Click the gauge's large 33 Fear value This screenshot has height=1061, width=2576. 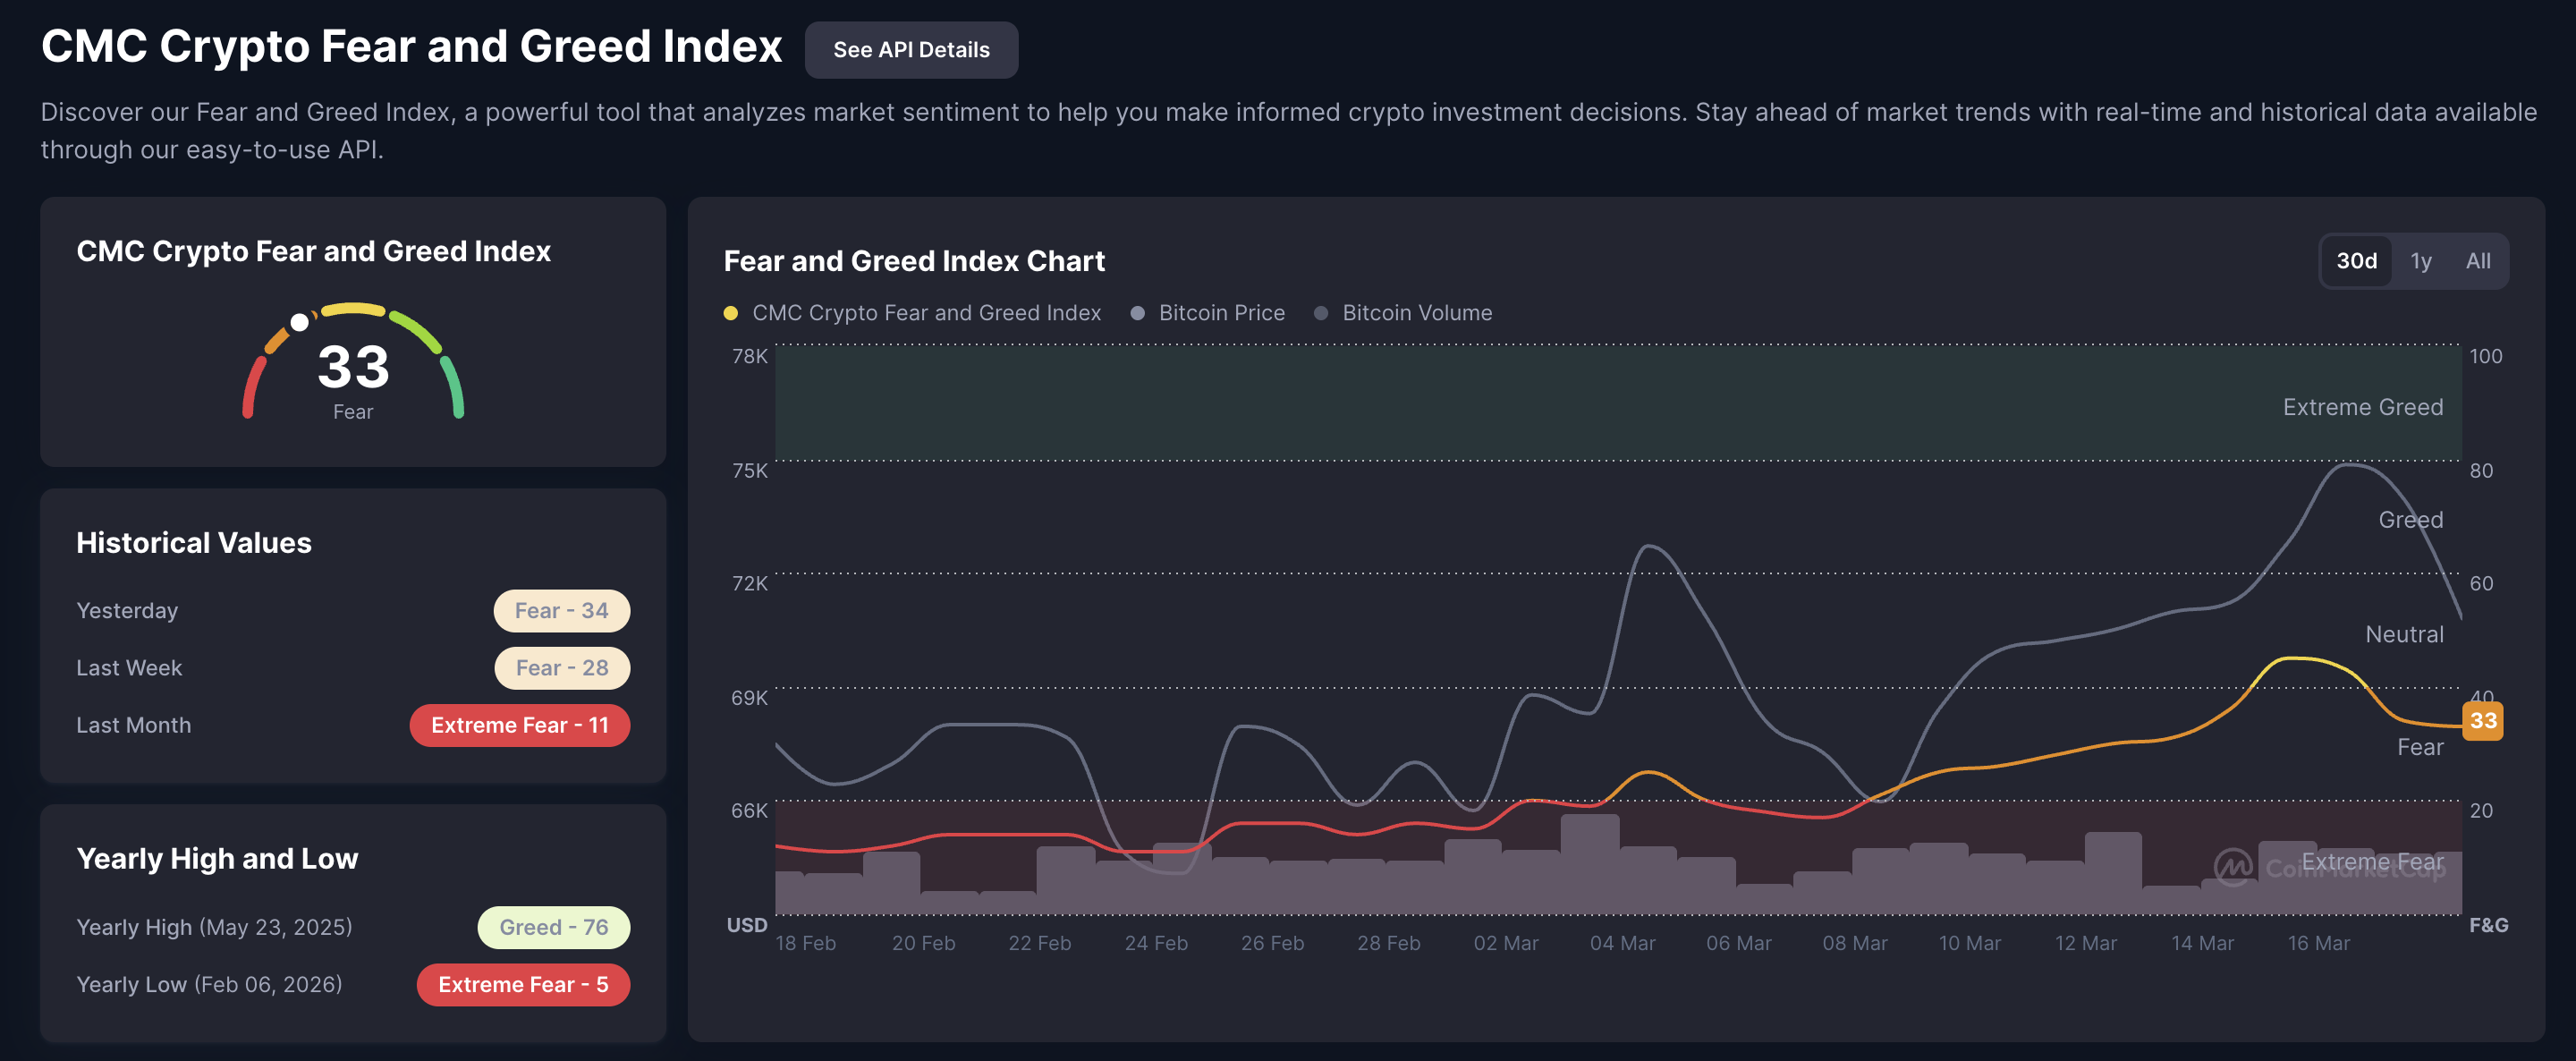tap(353, 368)
